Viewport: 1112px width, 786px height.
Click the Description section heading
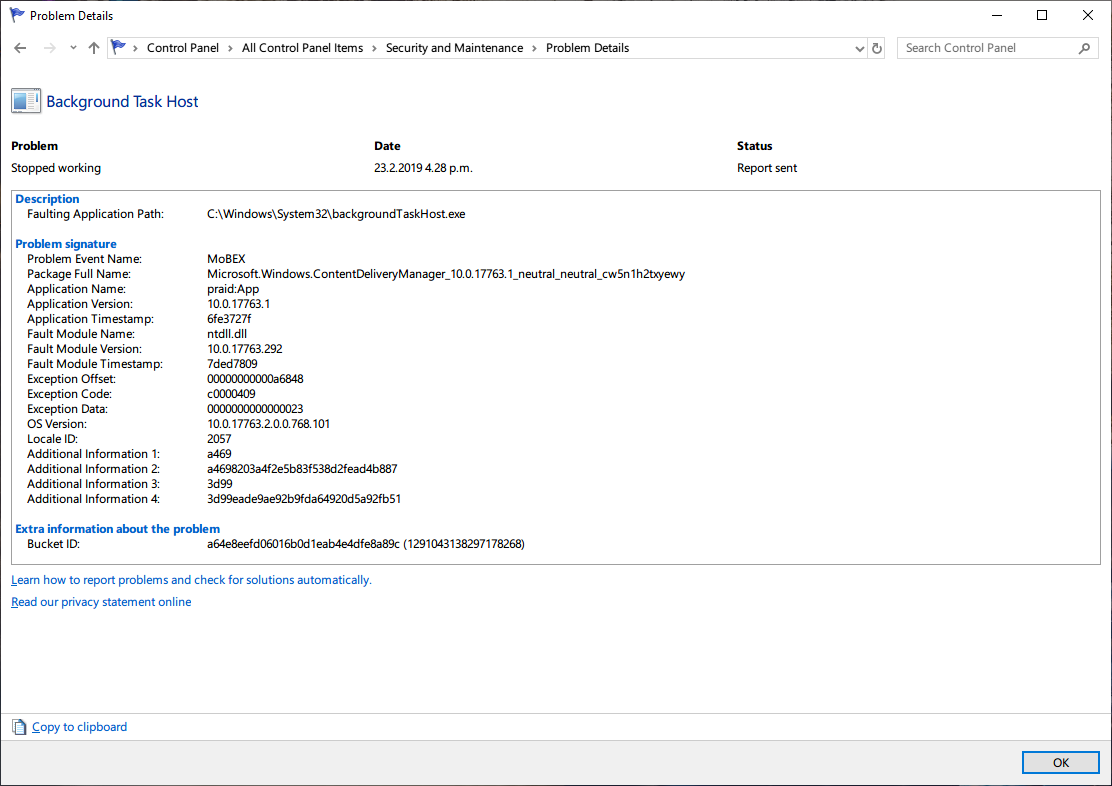(x=48, y=199)
